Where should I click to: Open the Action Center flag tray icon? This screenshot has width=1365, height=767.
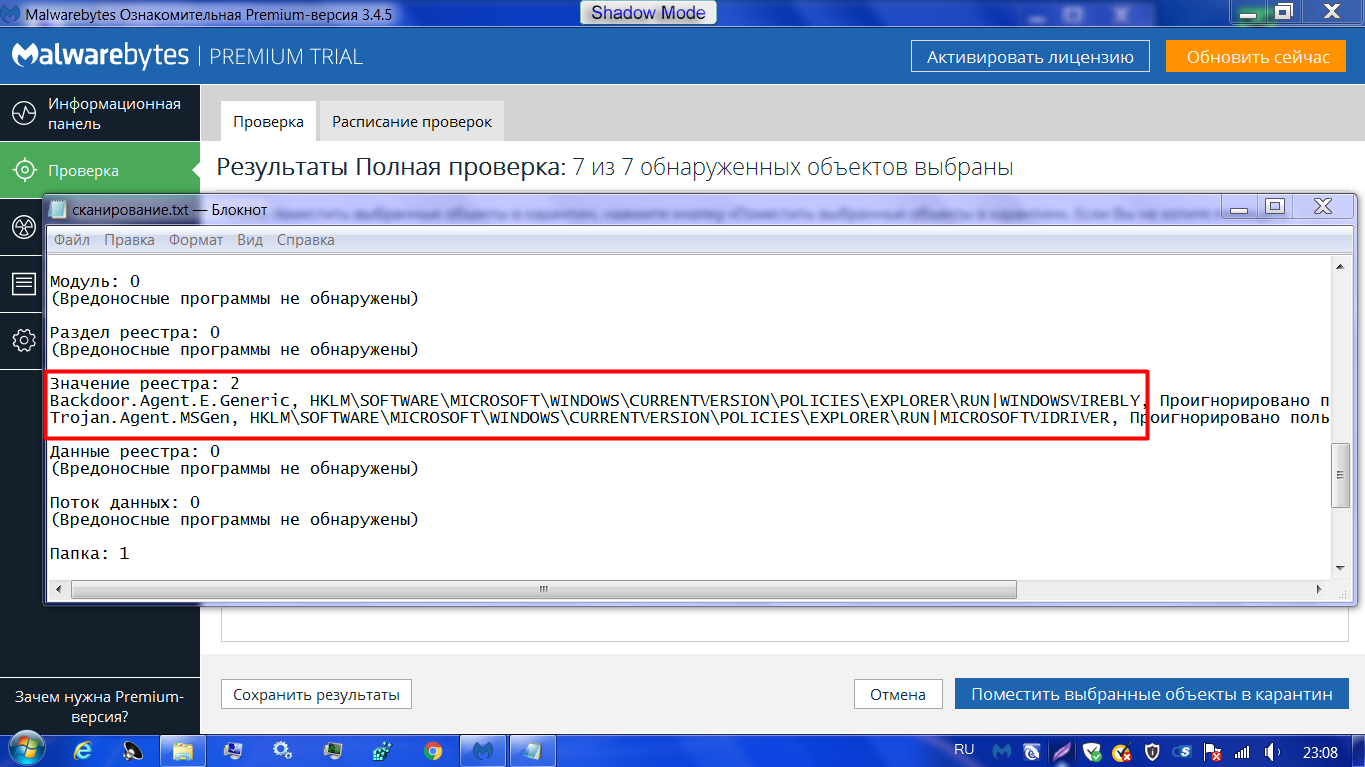(1214, 751)
